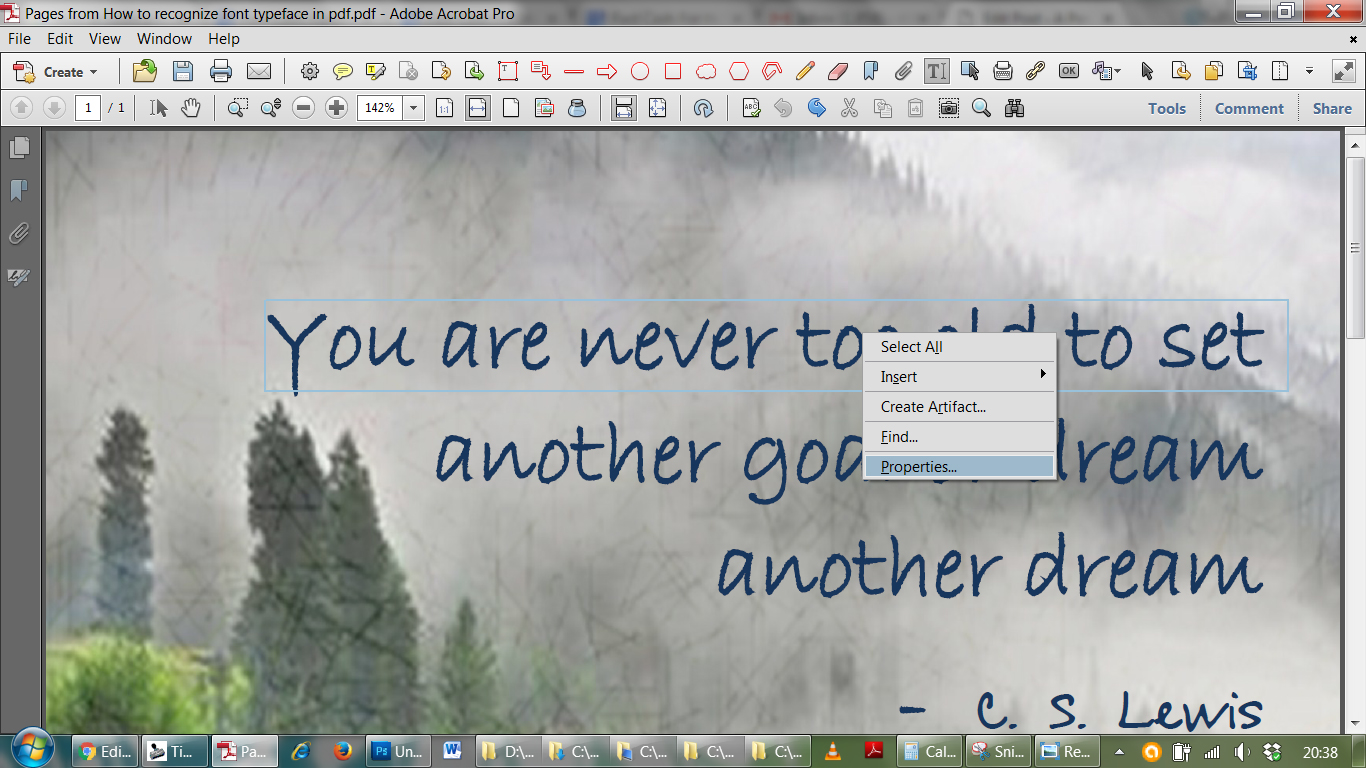The width and height of the screenshot is (1366, 768).
Task: Open the Tools pane
Action: point(1166,108)
